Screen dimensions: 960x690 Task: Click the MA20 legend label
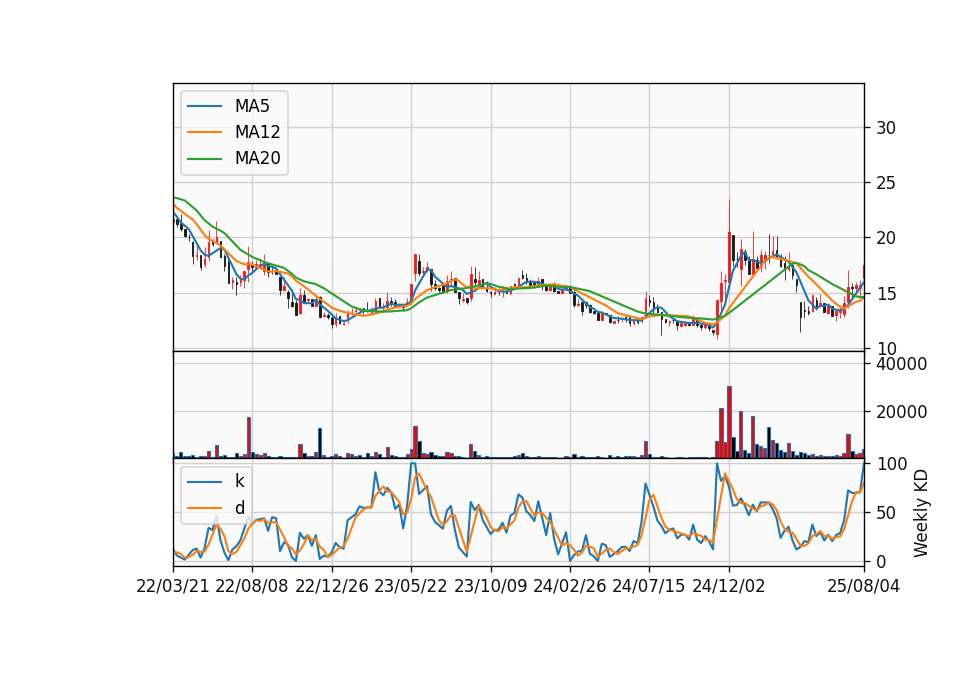click(x=257, y=158)
